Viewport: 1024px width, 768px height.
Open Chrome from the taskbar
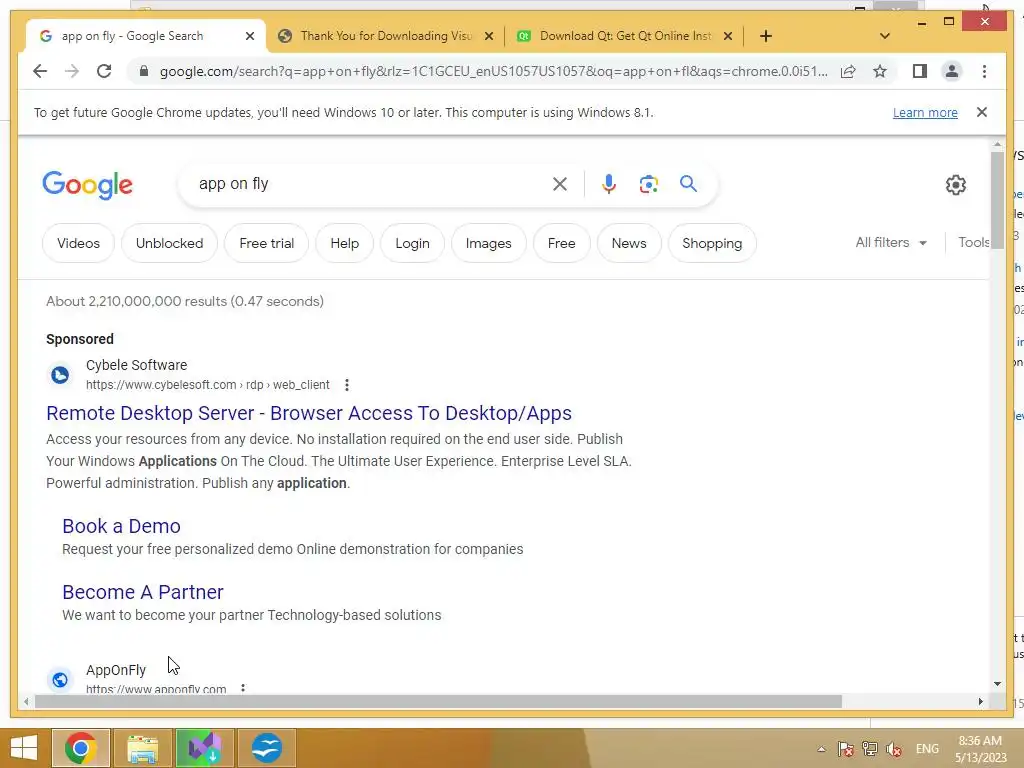[80, 748]
